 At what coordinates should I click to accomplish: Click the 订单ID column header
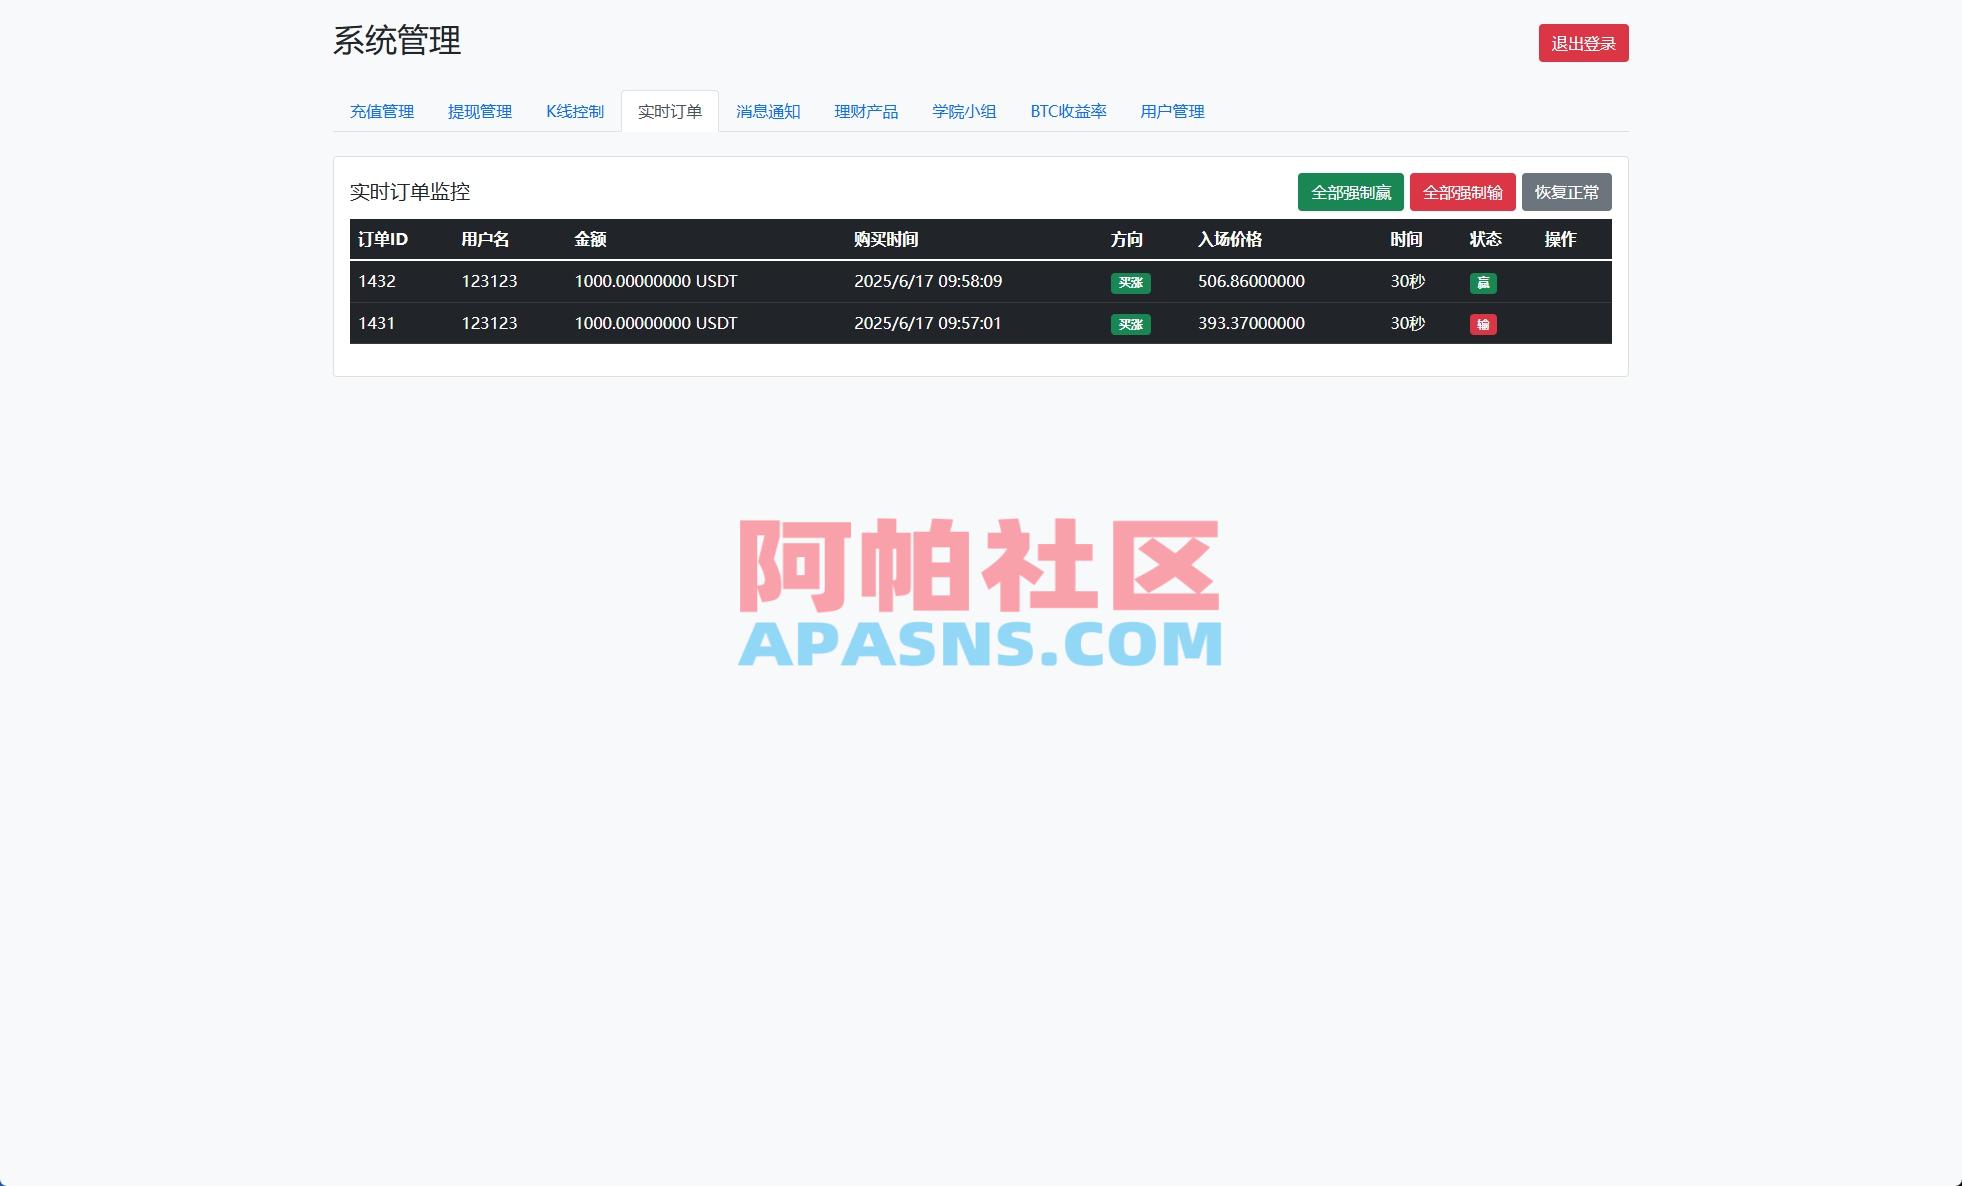381,240
